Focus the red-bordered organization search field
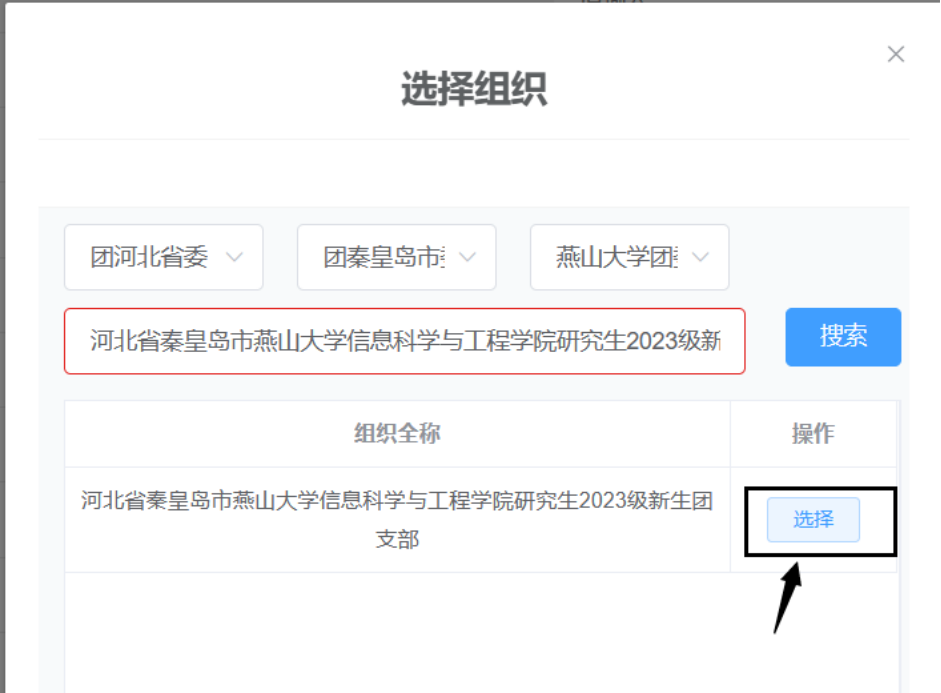 click(404, 341)
